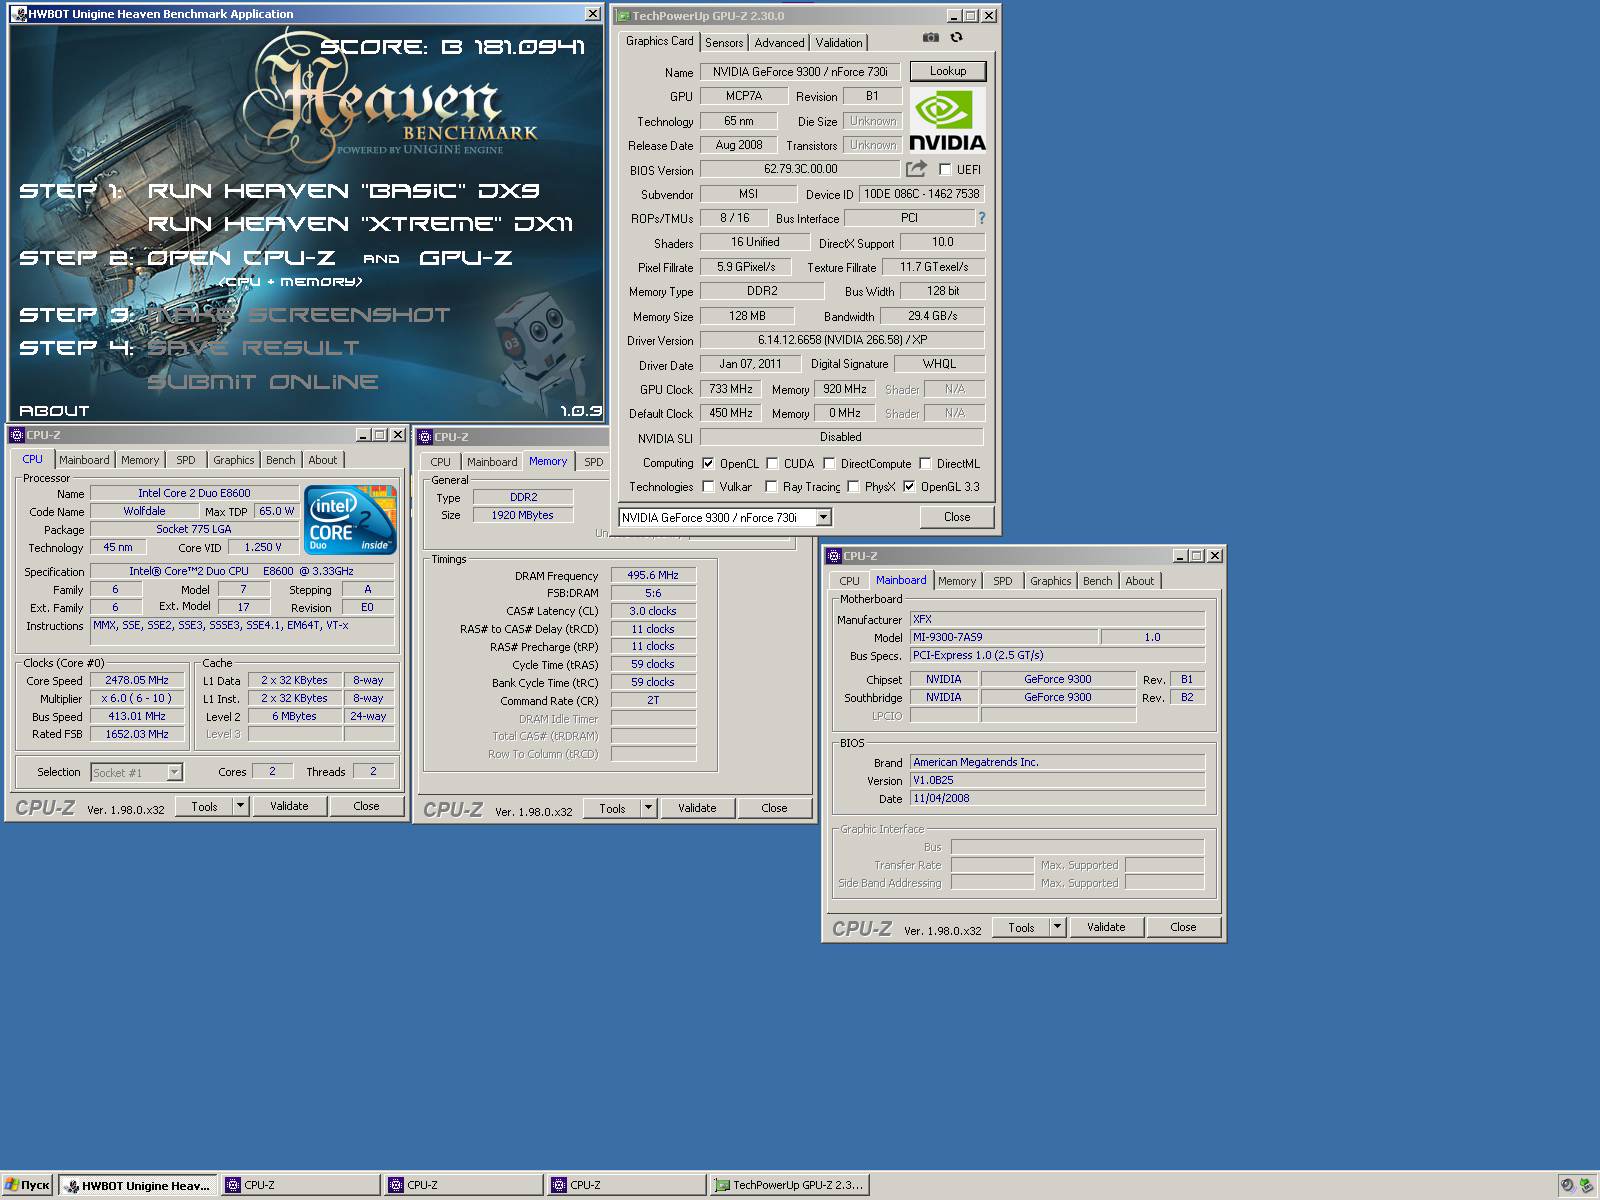Open the Tools dropdown arrow in CPU-Z Memory window
The width and height of the screenshot is (1600, 1200).
coord(648,808)
